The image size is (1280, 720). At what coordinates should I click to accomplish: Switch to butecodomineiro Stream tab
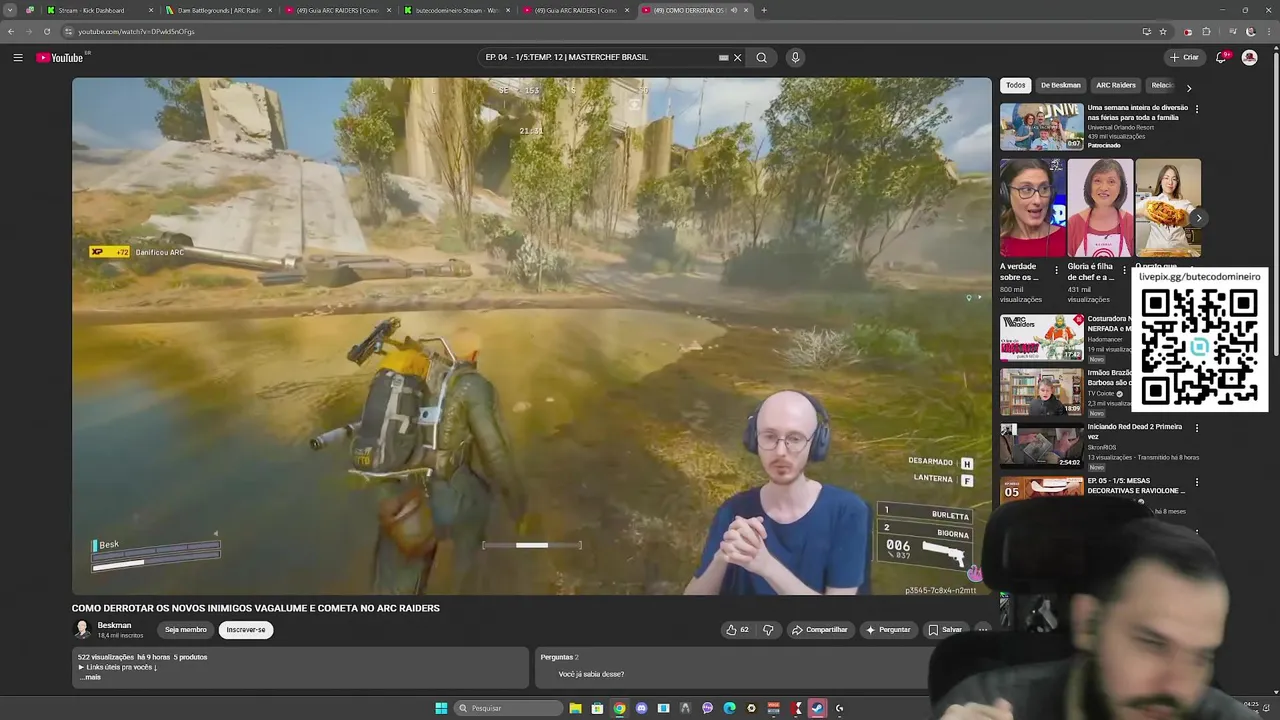pyautogui.click(x=457, y=10)
